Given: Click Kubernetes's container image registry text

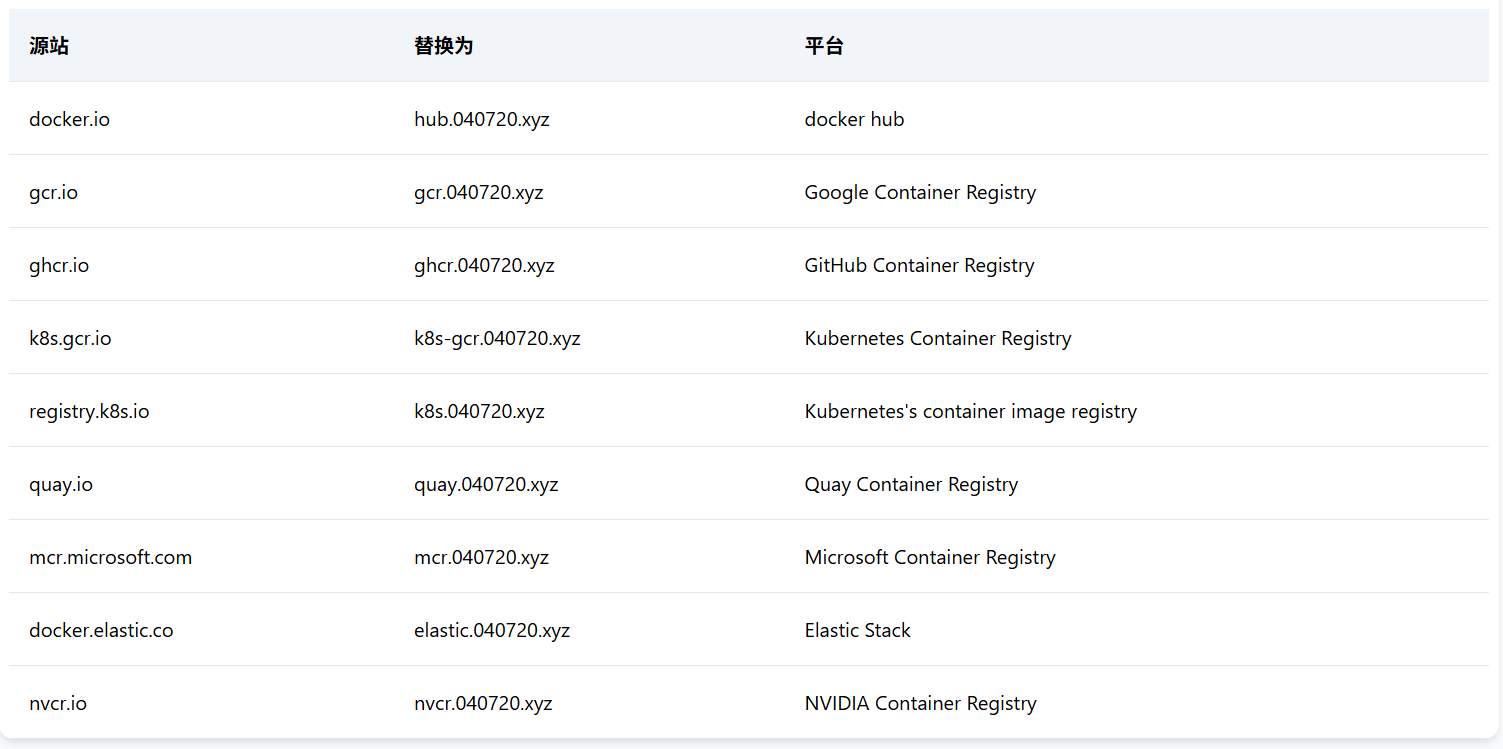Looking at the screenshot, I should (x=970, y=411).
